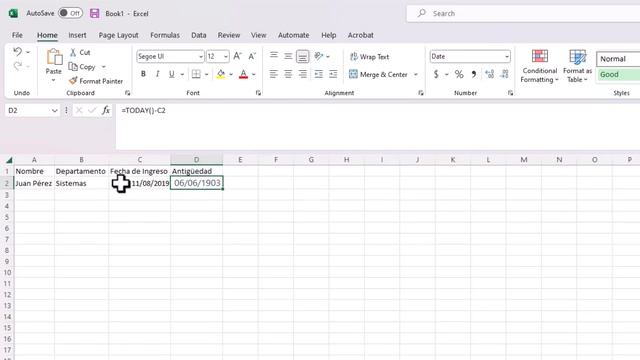Increase indent in cell
The width and height of the screenshot is (640, 360).
coord(333,74)
